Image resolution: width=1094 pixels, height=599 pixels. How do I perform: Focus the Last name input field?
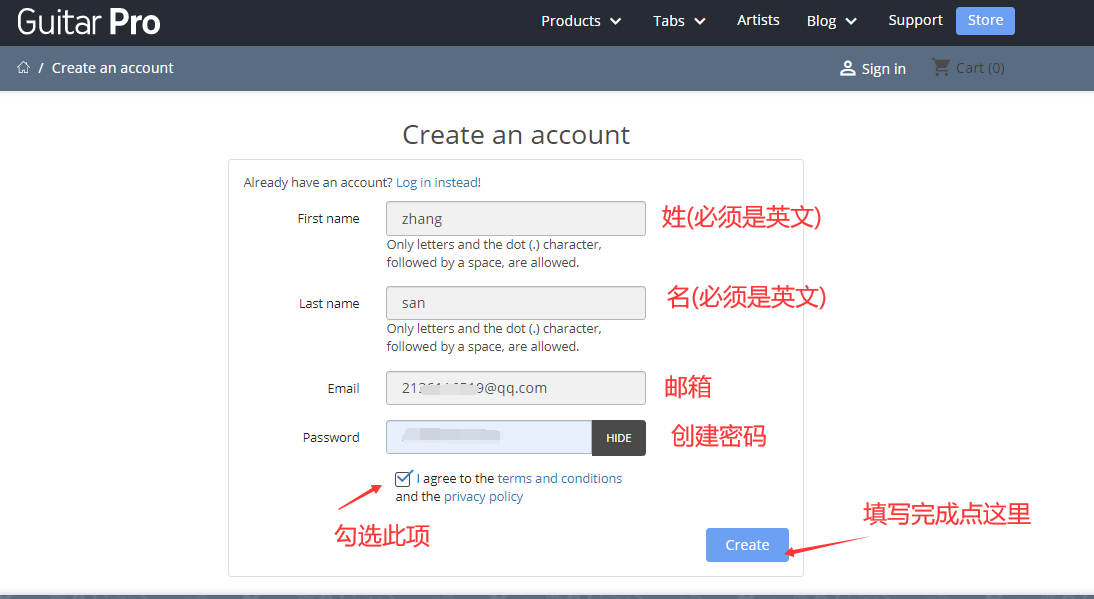[515, 303]
